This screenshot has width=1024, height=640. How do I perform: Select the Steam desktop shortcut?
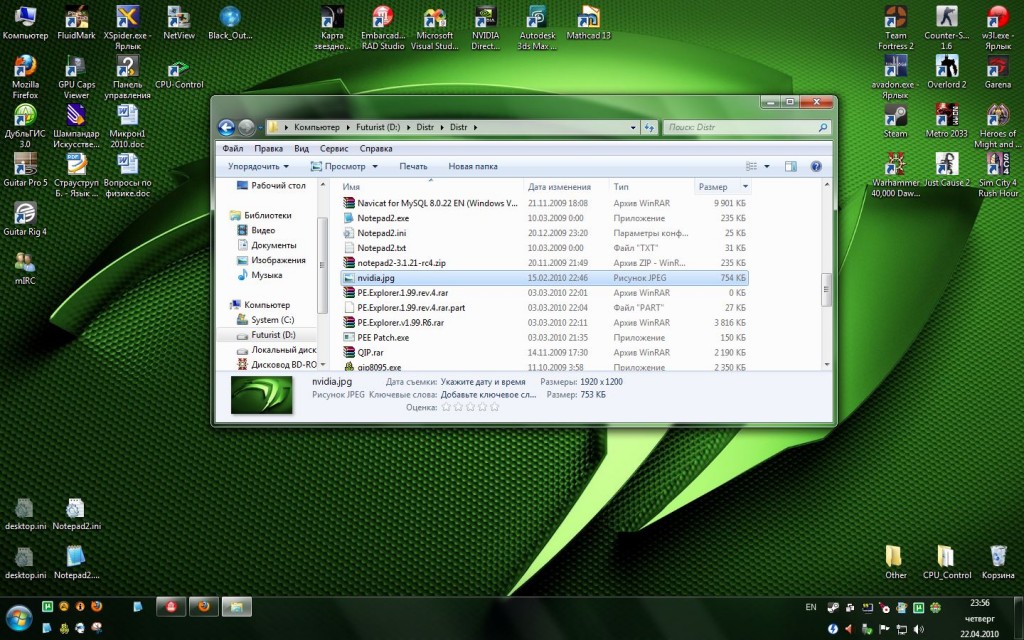point(895,121)
